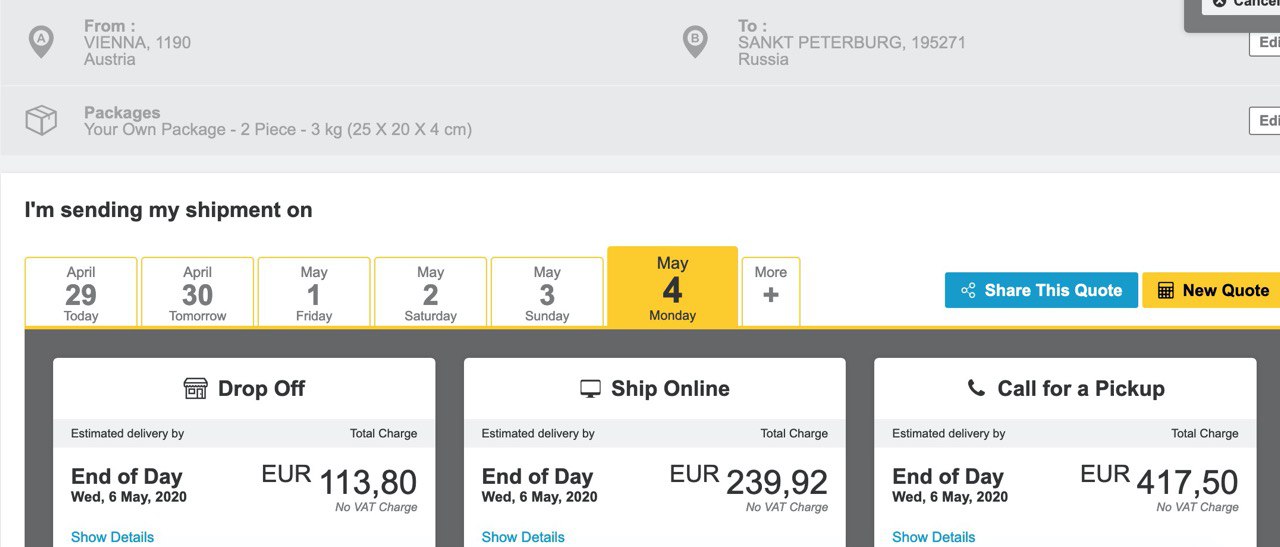Select April 29 Today date tab
The height and width of the screenshot is (547, 1280).
[x=81, y=292]
